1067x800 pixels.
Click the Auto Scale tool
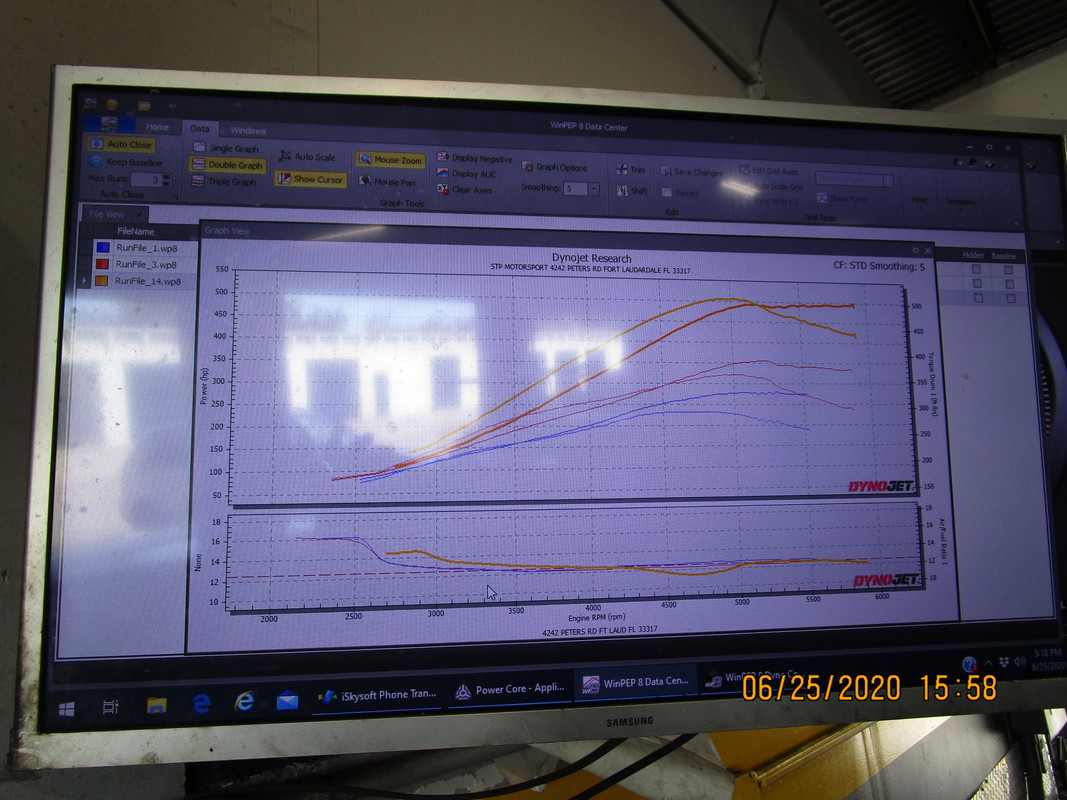tap(306, 156)
